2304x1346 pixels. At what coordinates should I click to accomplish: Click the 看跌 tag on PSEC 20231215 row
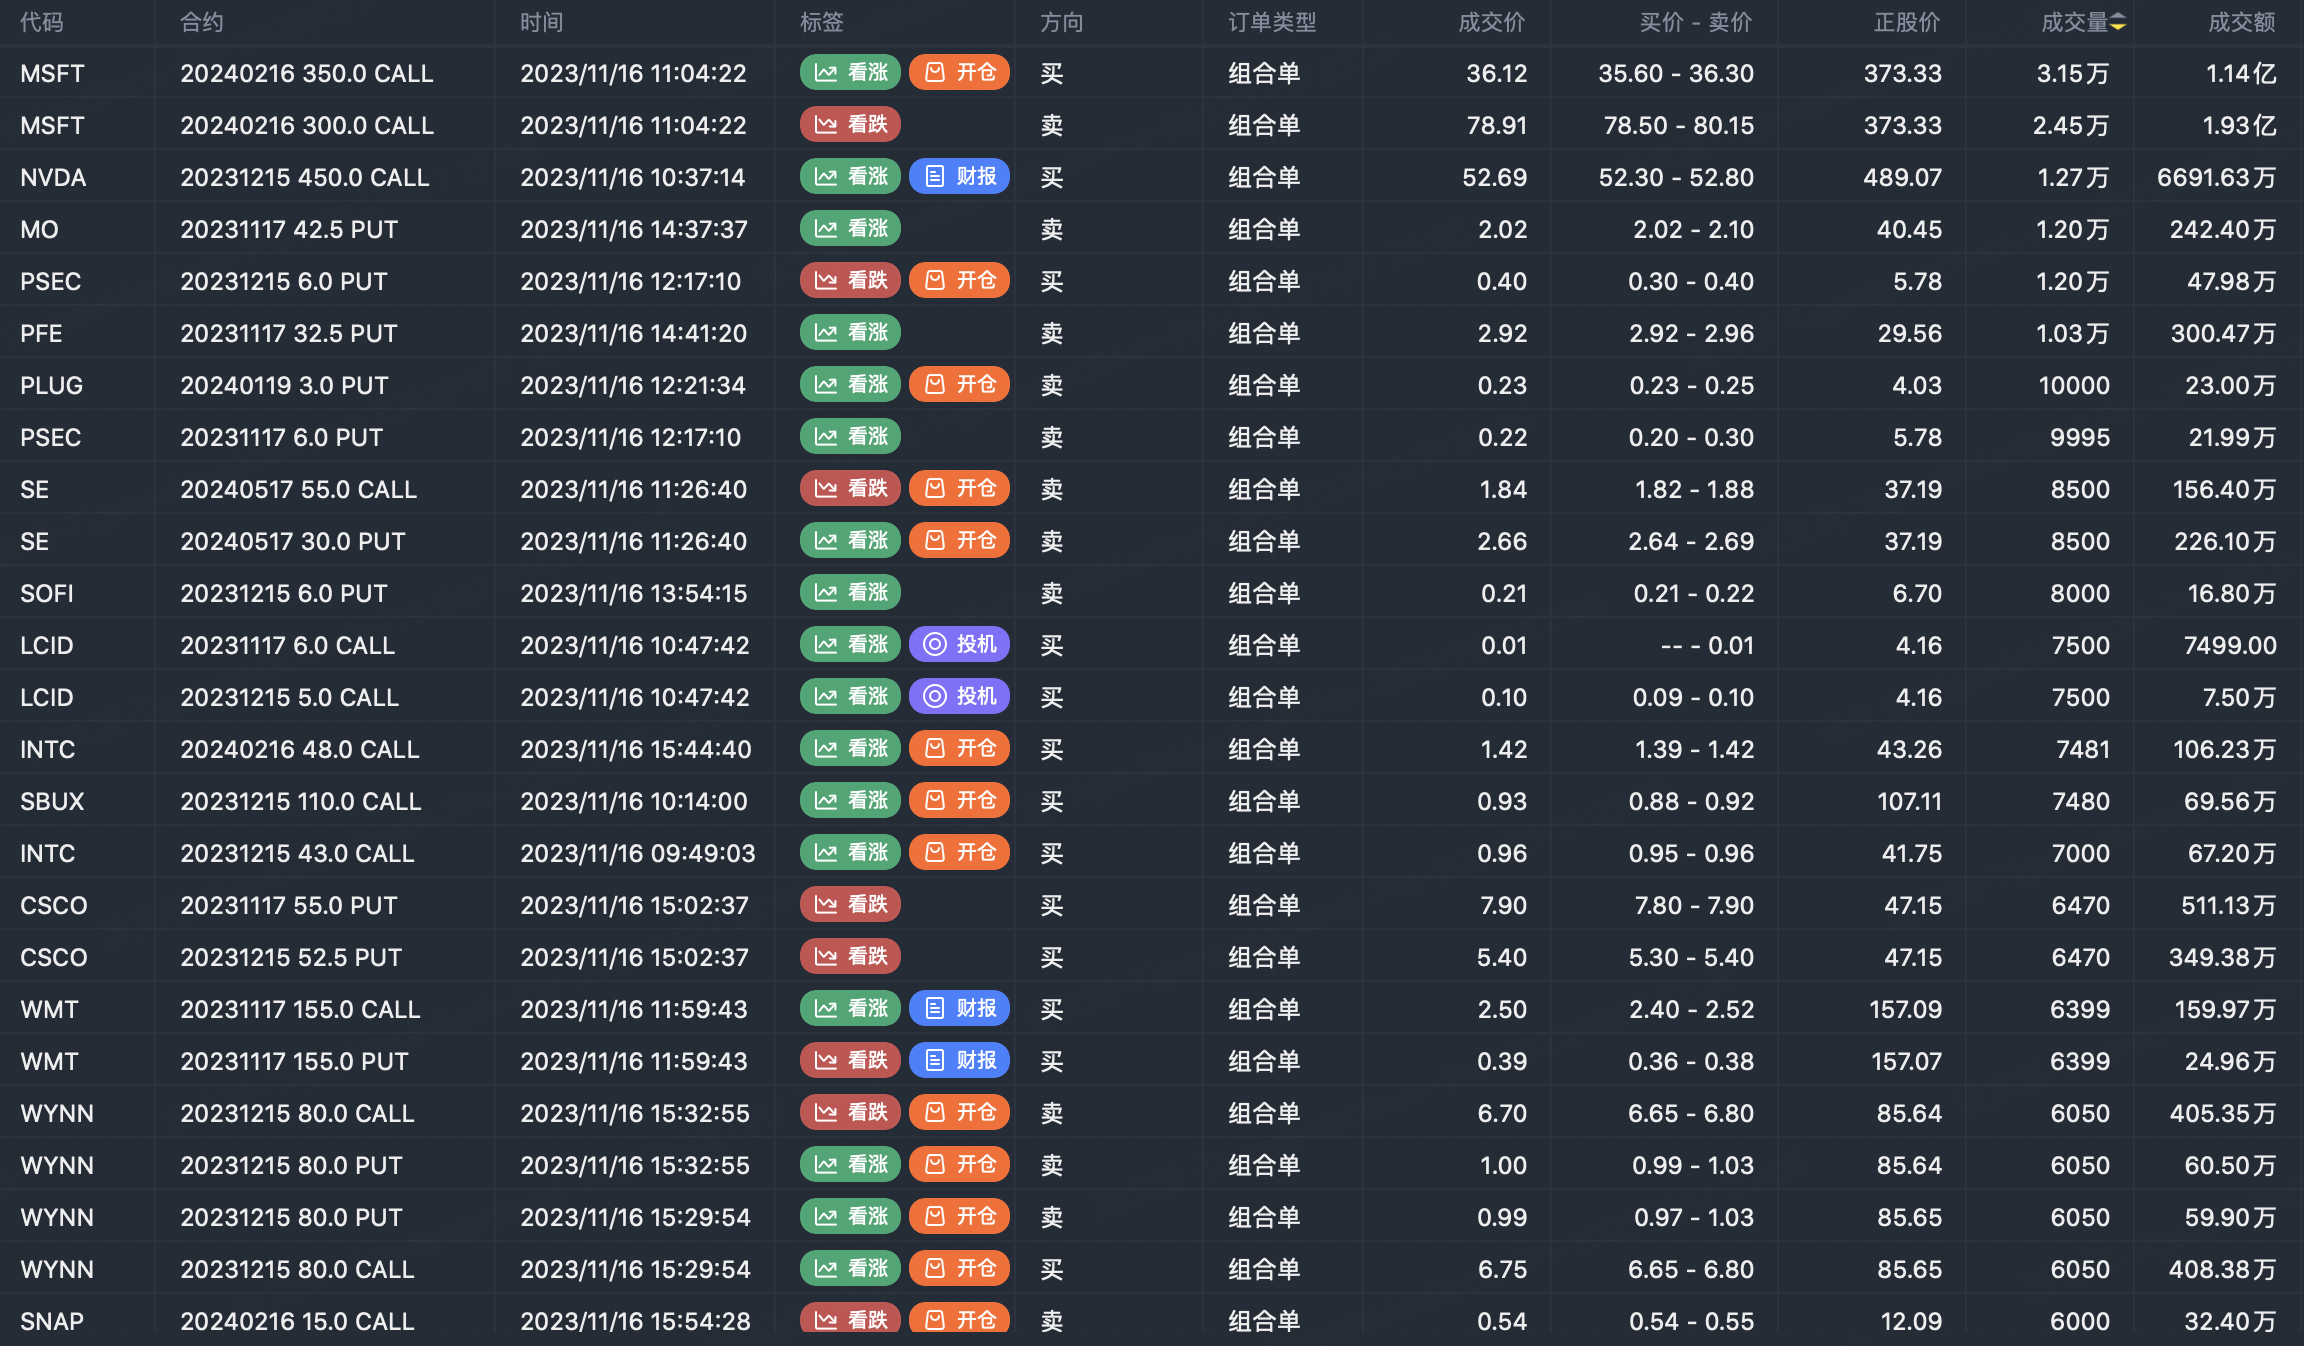pos(850,281)
